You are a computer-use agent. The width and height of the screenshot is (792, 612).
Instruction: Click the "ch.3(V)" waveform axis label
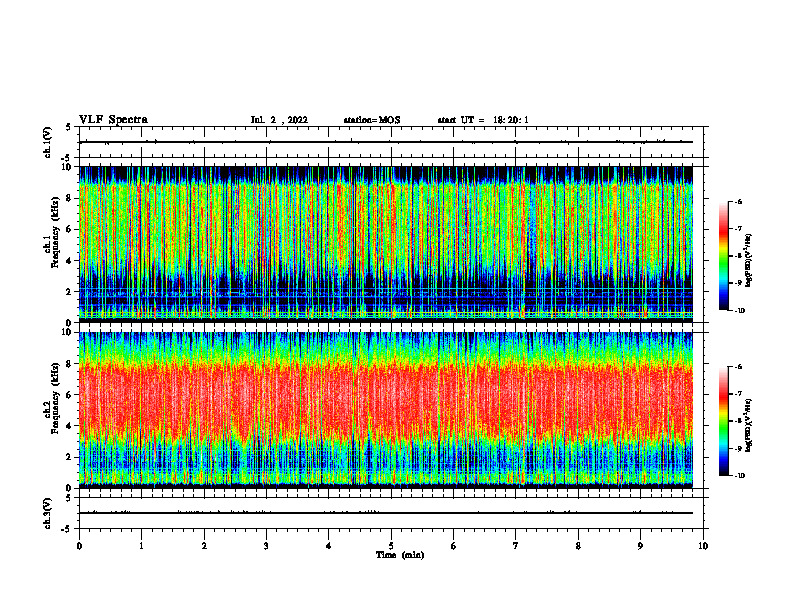(48, 513)
